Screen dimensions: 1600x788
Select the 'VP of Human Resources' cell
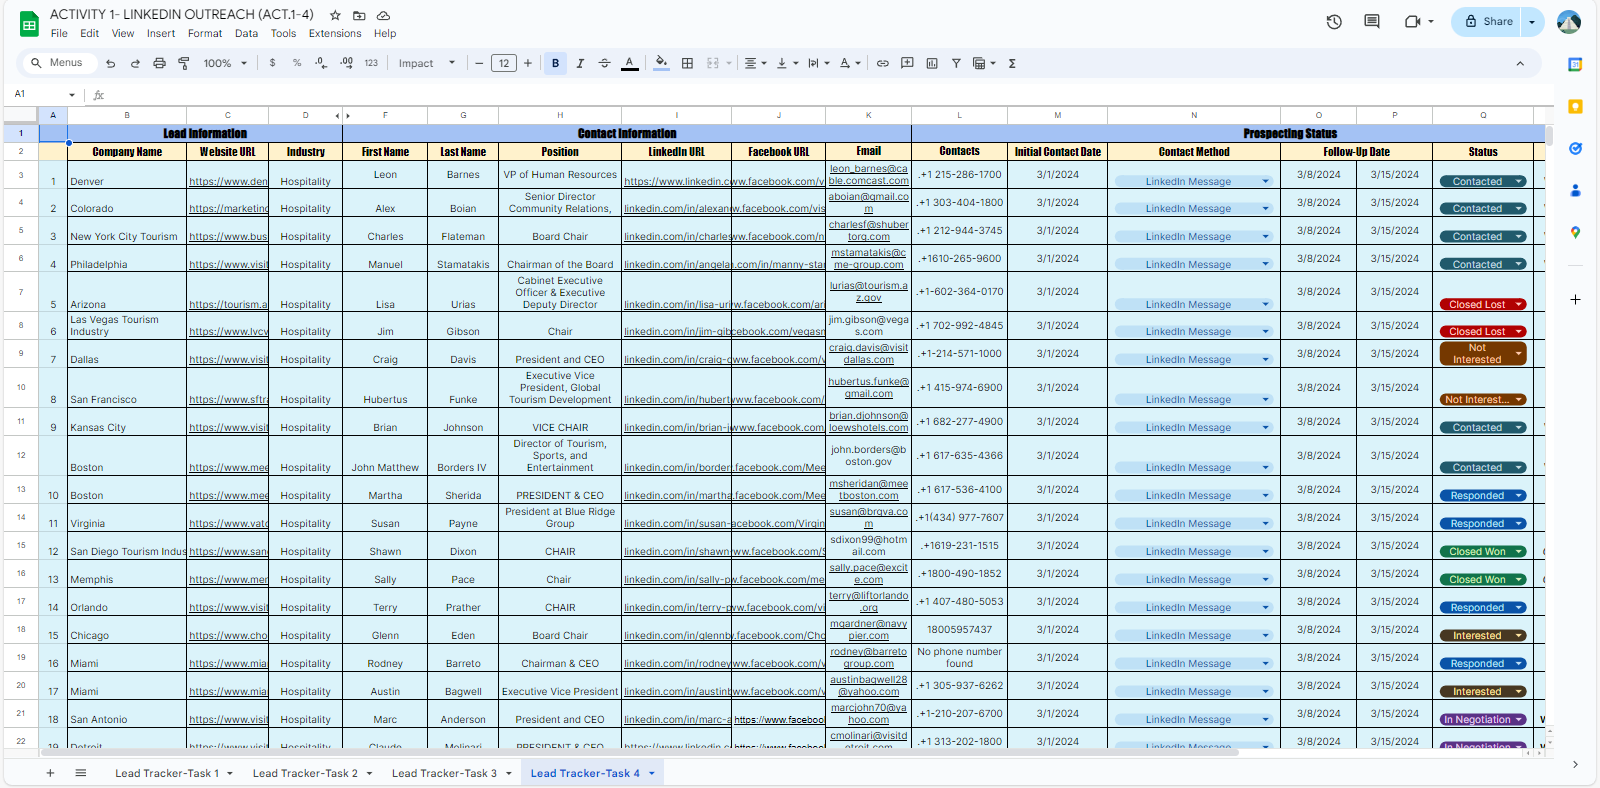(x=560, y=175)
